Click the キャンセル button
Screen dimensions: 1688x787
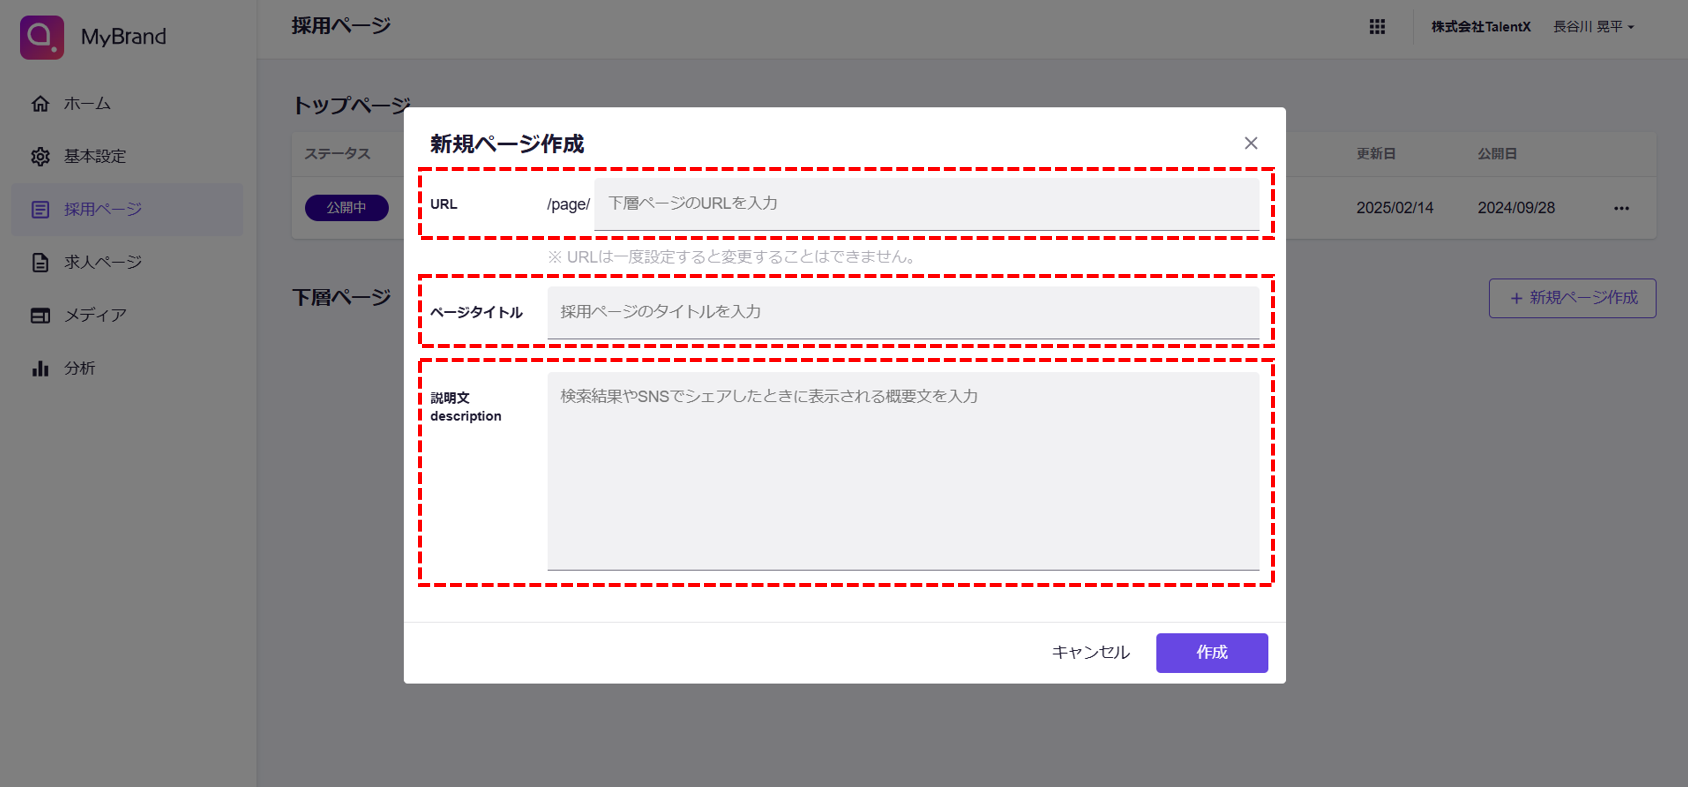(1090, 653)
